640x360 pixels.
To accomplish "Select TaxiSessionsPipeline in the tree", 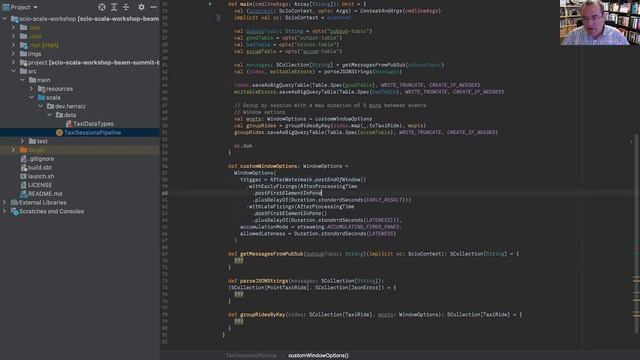I will (93, 132).
